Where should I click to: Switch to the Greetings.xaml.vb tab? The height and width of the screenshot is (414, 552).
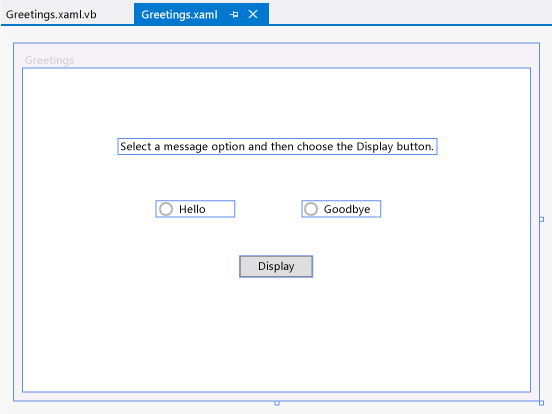tap(51, 14)
